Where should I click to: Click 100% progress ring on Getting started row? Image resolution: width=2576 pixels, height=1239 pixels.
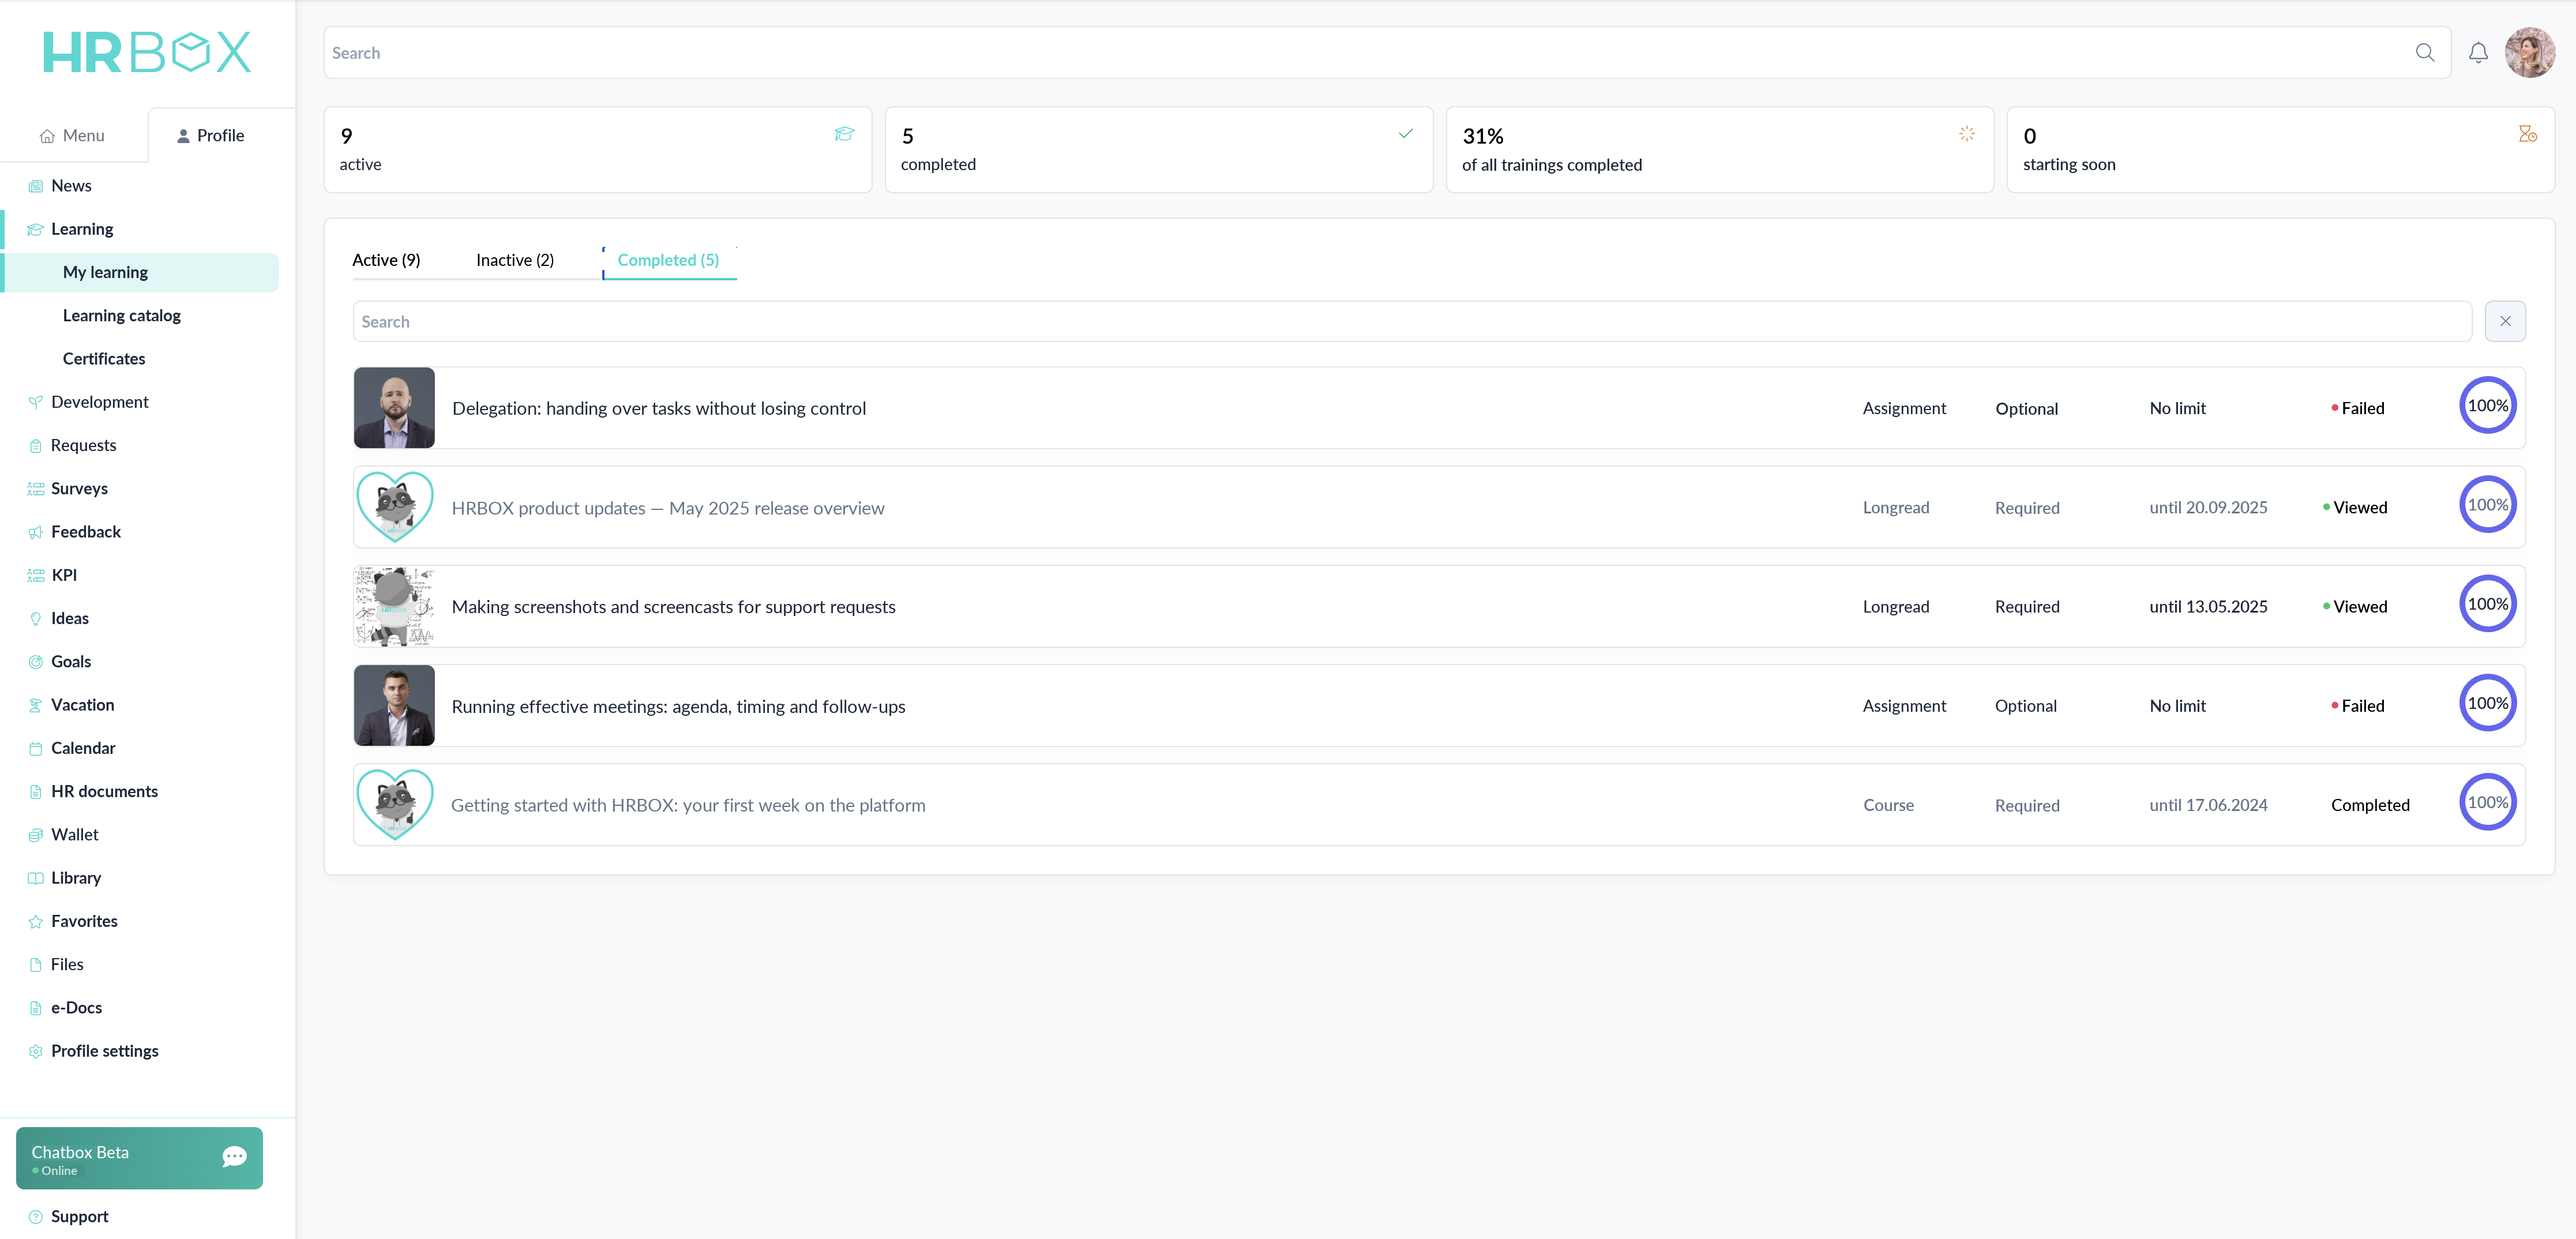2488,803
